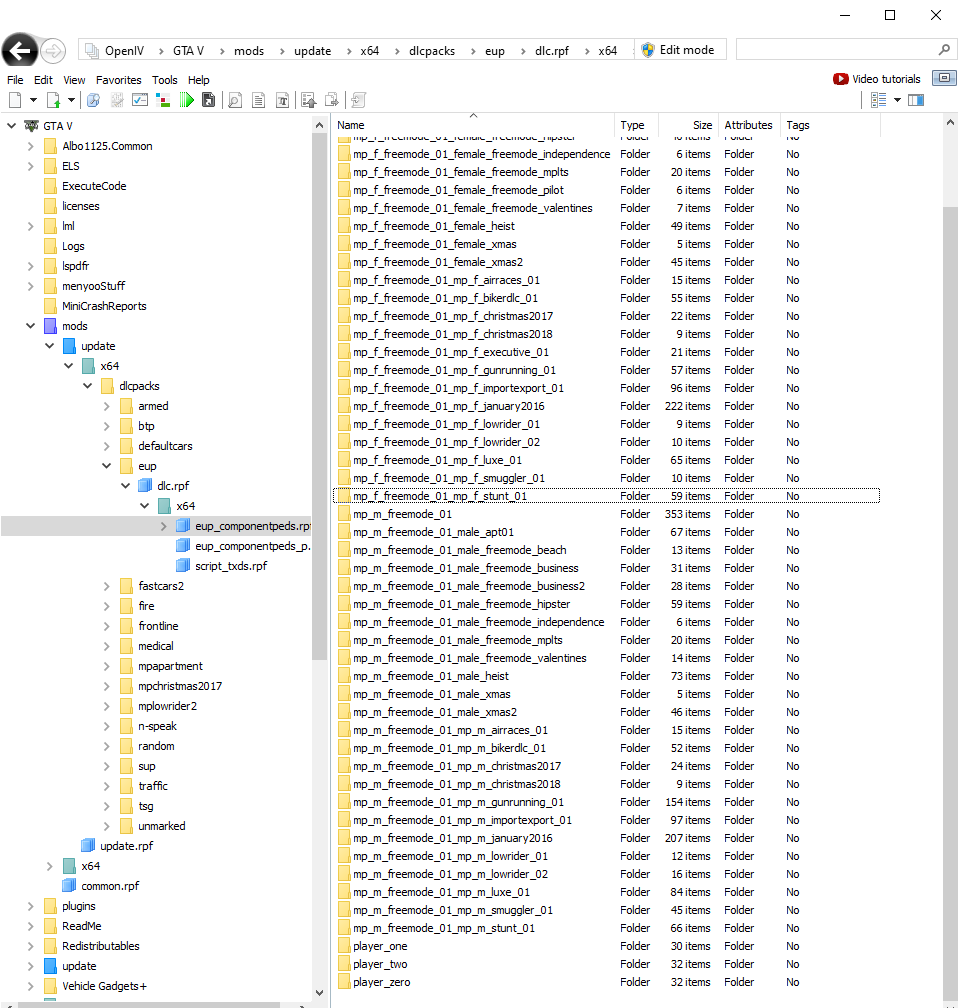958x1008 pixels.
Task: Expand the eup_componentpeds.rpf node
Action: (x=163, y=526)
